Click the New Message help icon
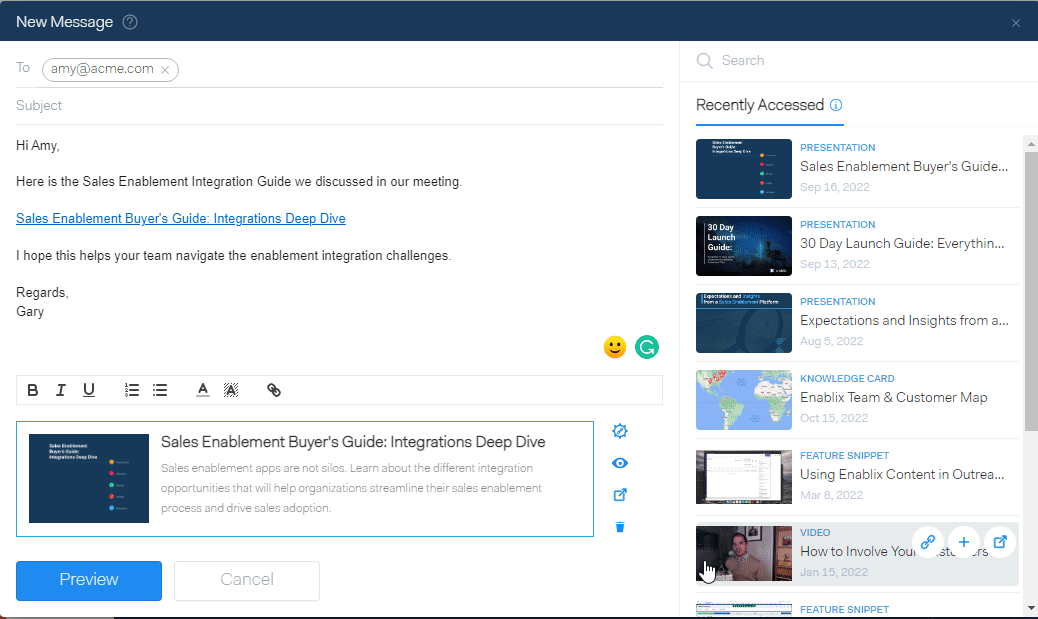 tap(130, 22)
